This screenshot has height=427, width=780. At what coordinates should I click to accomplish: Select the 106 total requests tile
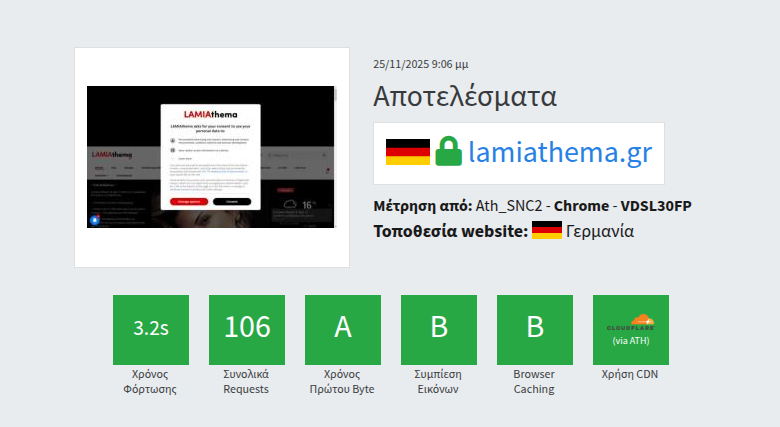[247, 329]
